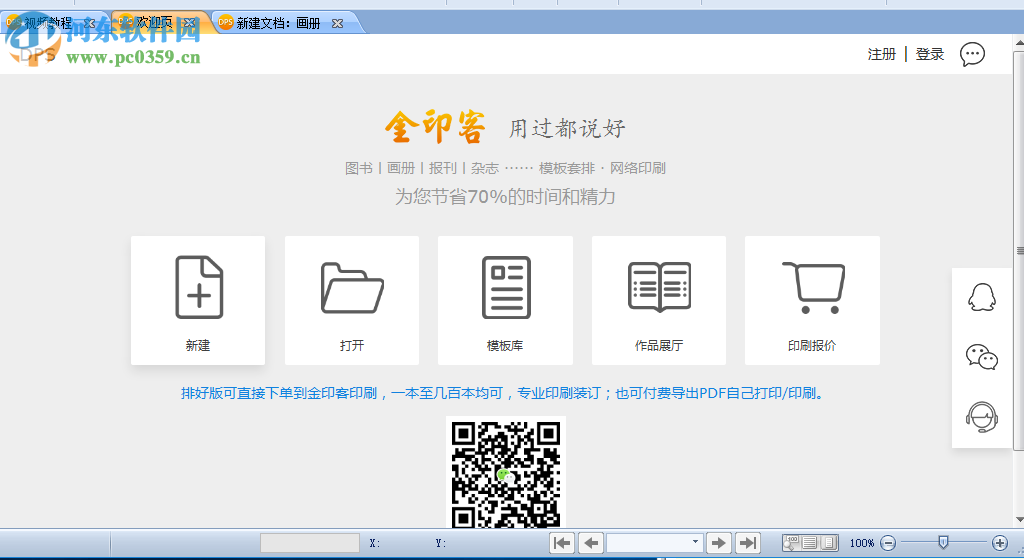The height and width of the screenshot is (560, 1024).
Task: Click the empty status field left of X:
Action: 310,543
